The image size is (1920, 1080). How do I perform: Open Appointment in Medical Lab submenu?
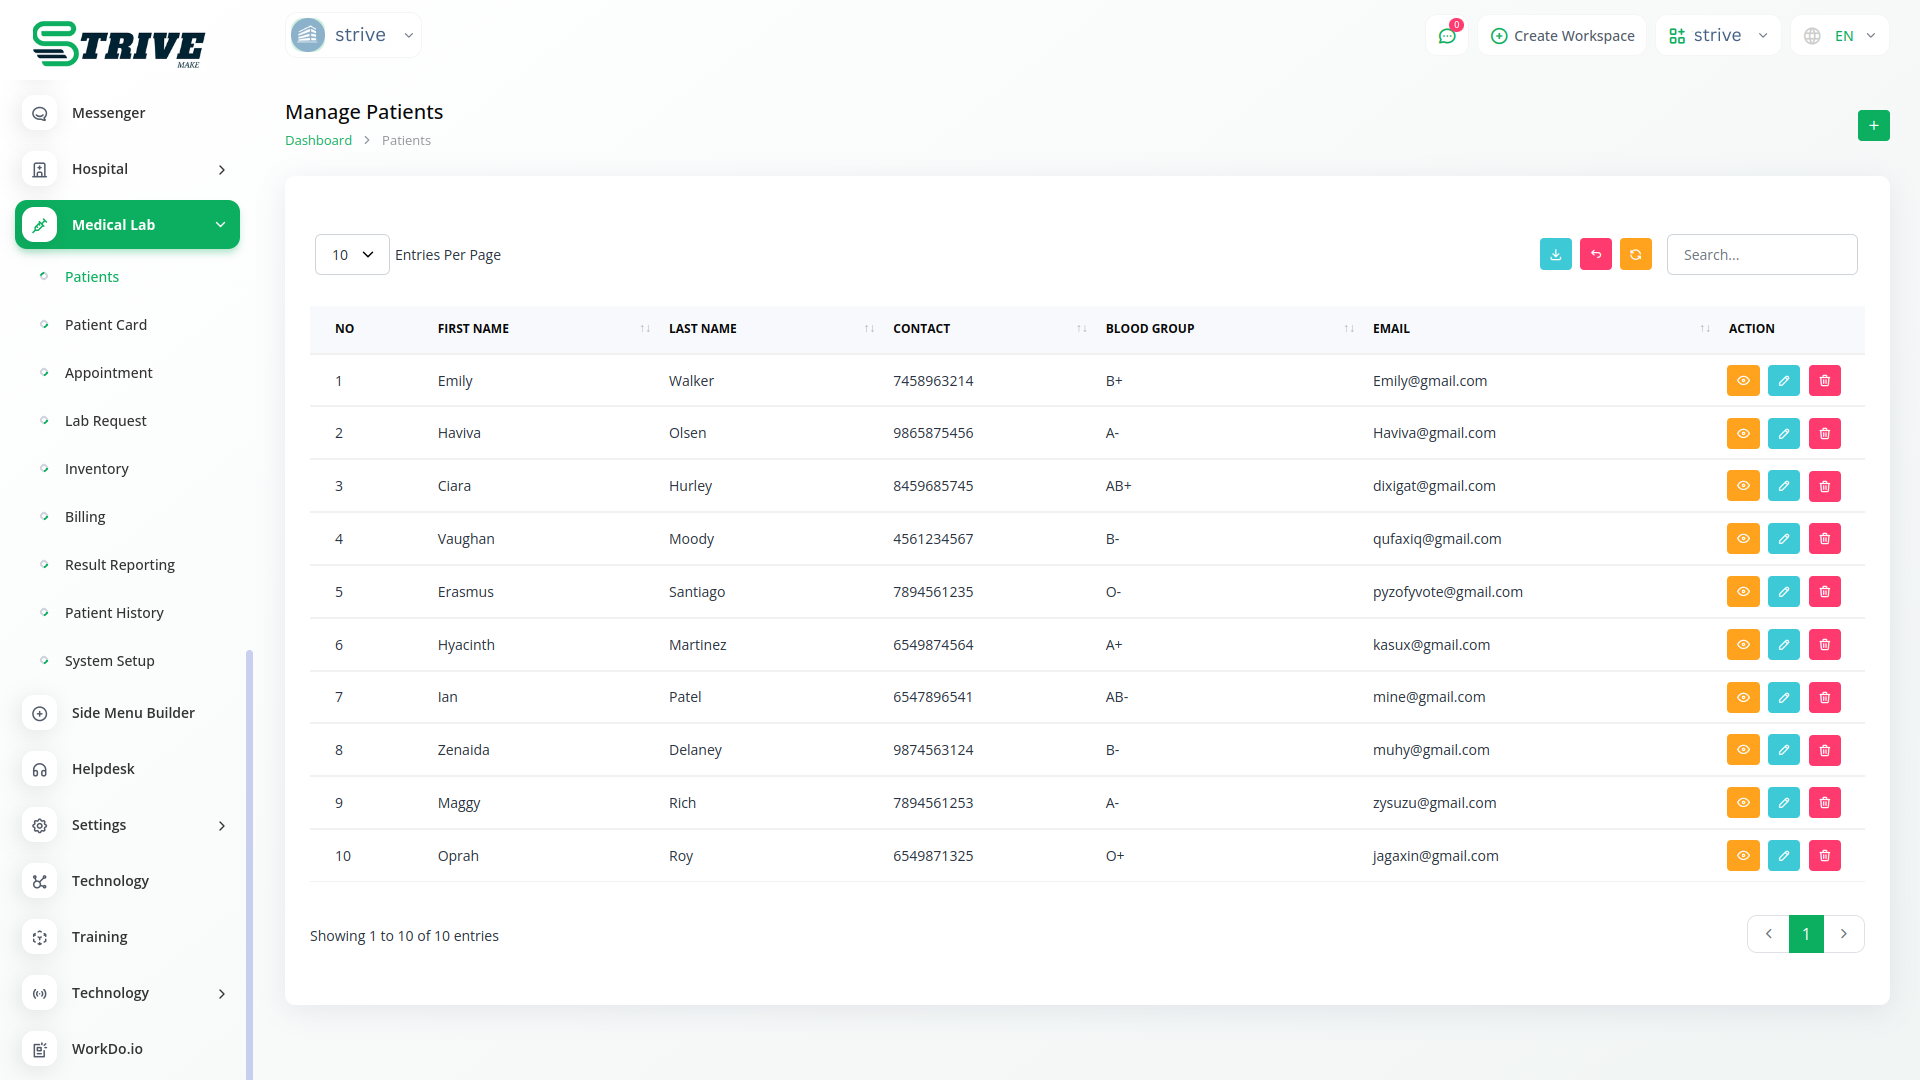click(x=109, y=373)
